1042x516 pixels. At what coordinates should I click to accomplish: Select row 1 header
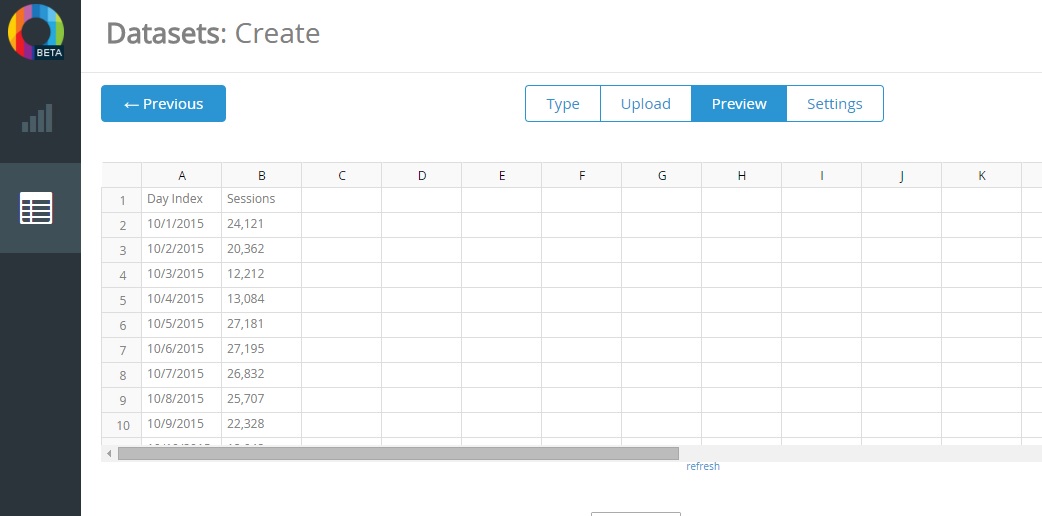pyautogui.click(x=122, y=200)
